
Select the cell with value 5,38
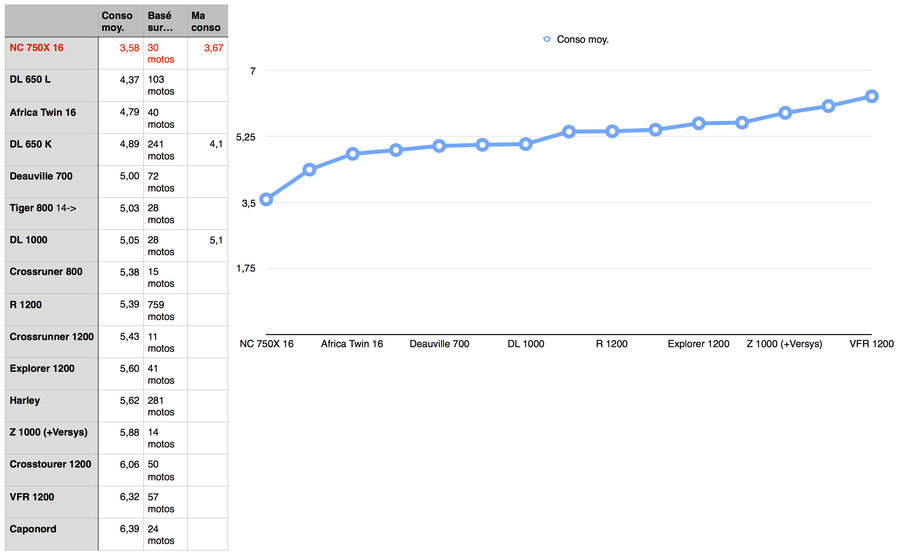pyautogui.click(x=121, y=278)
